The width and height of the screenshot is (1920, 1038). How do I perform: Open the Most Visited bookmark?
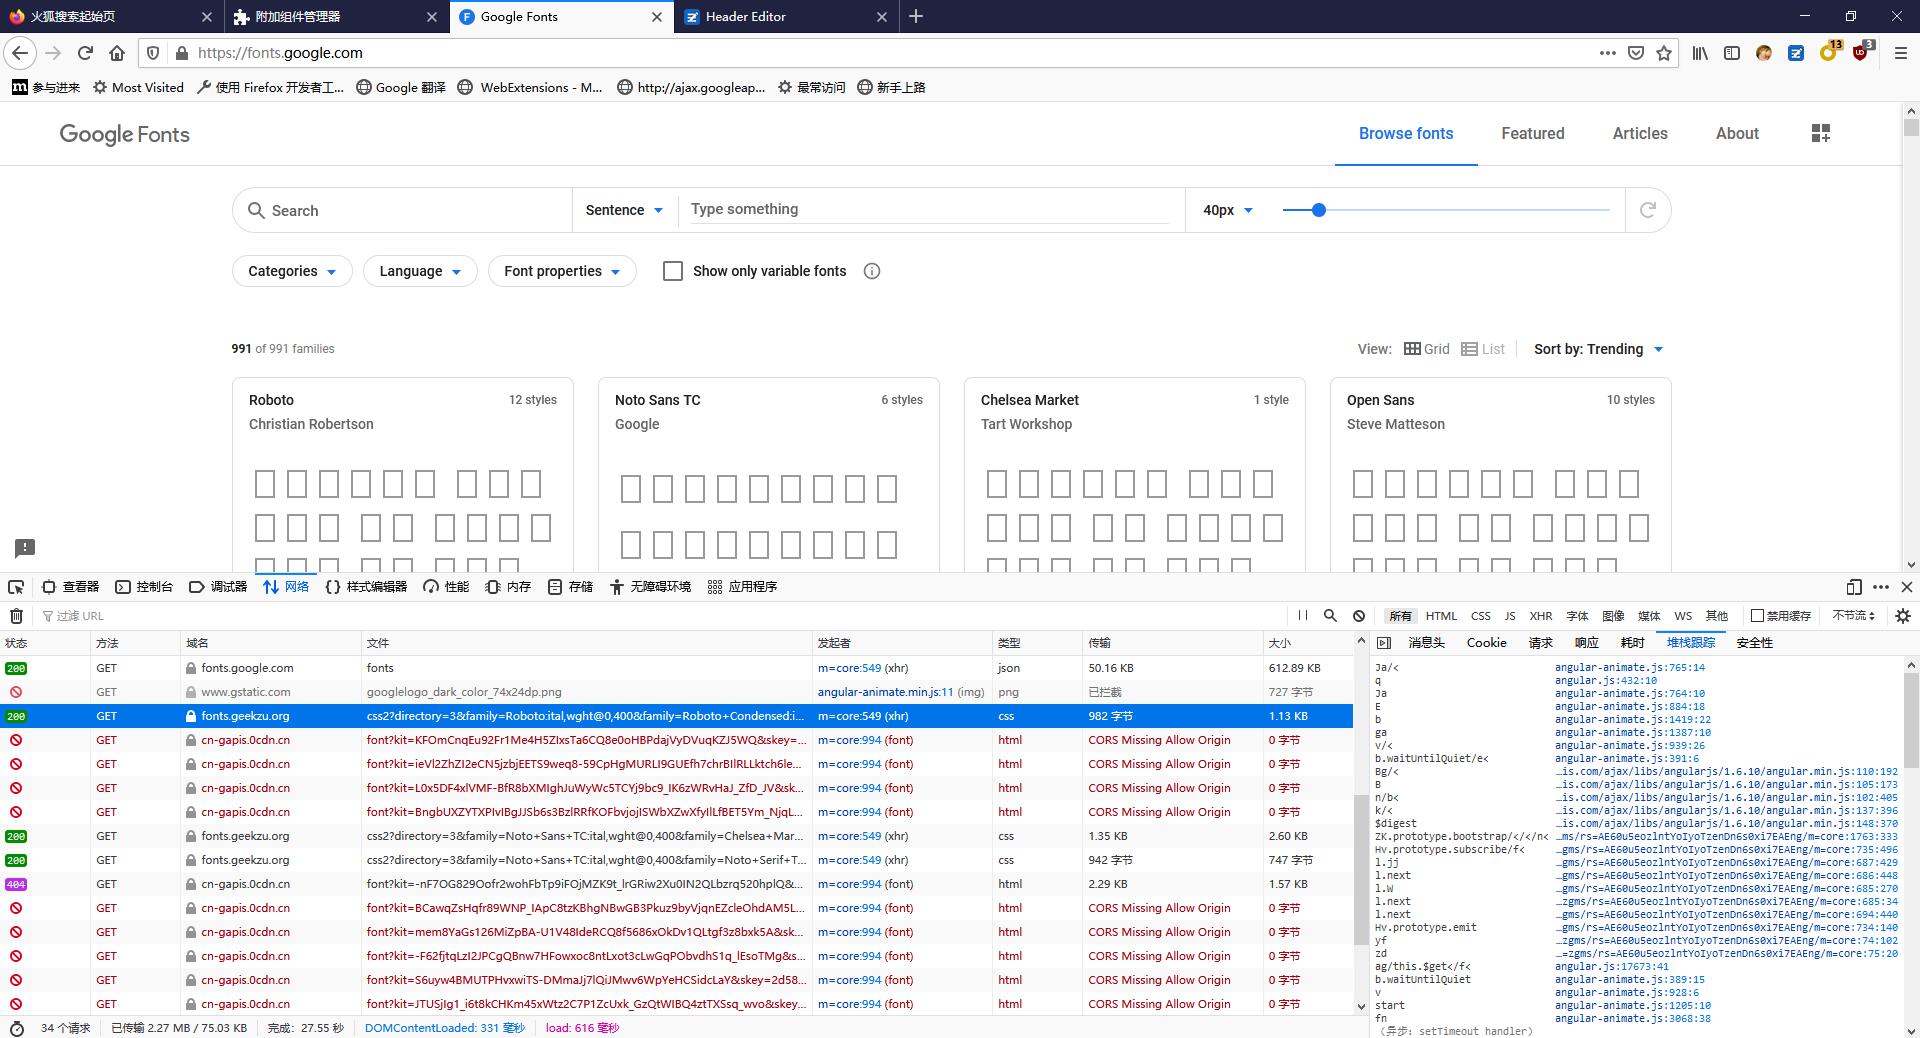coord(138,87)
